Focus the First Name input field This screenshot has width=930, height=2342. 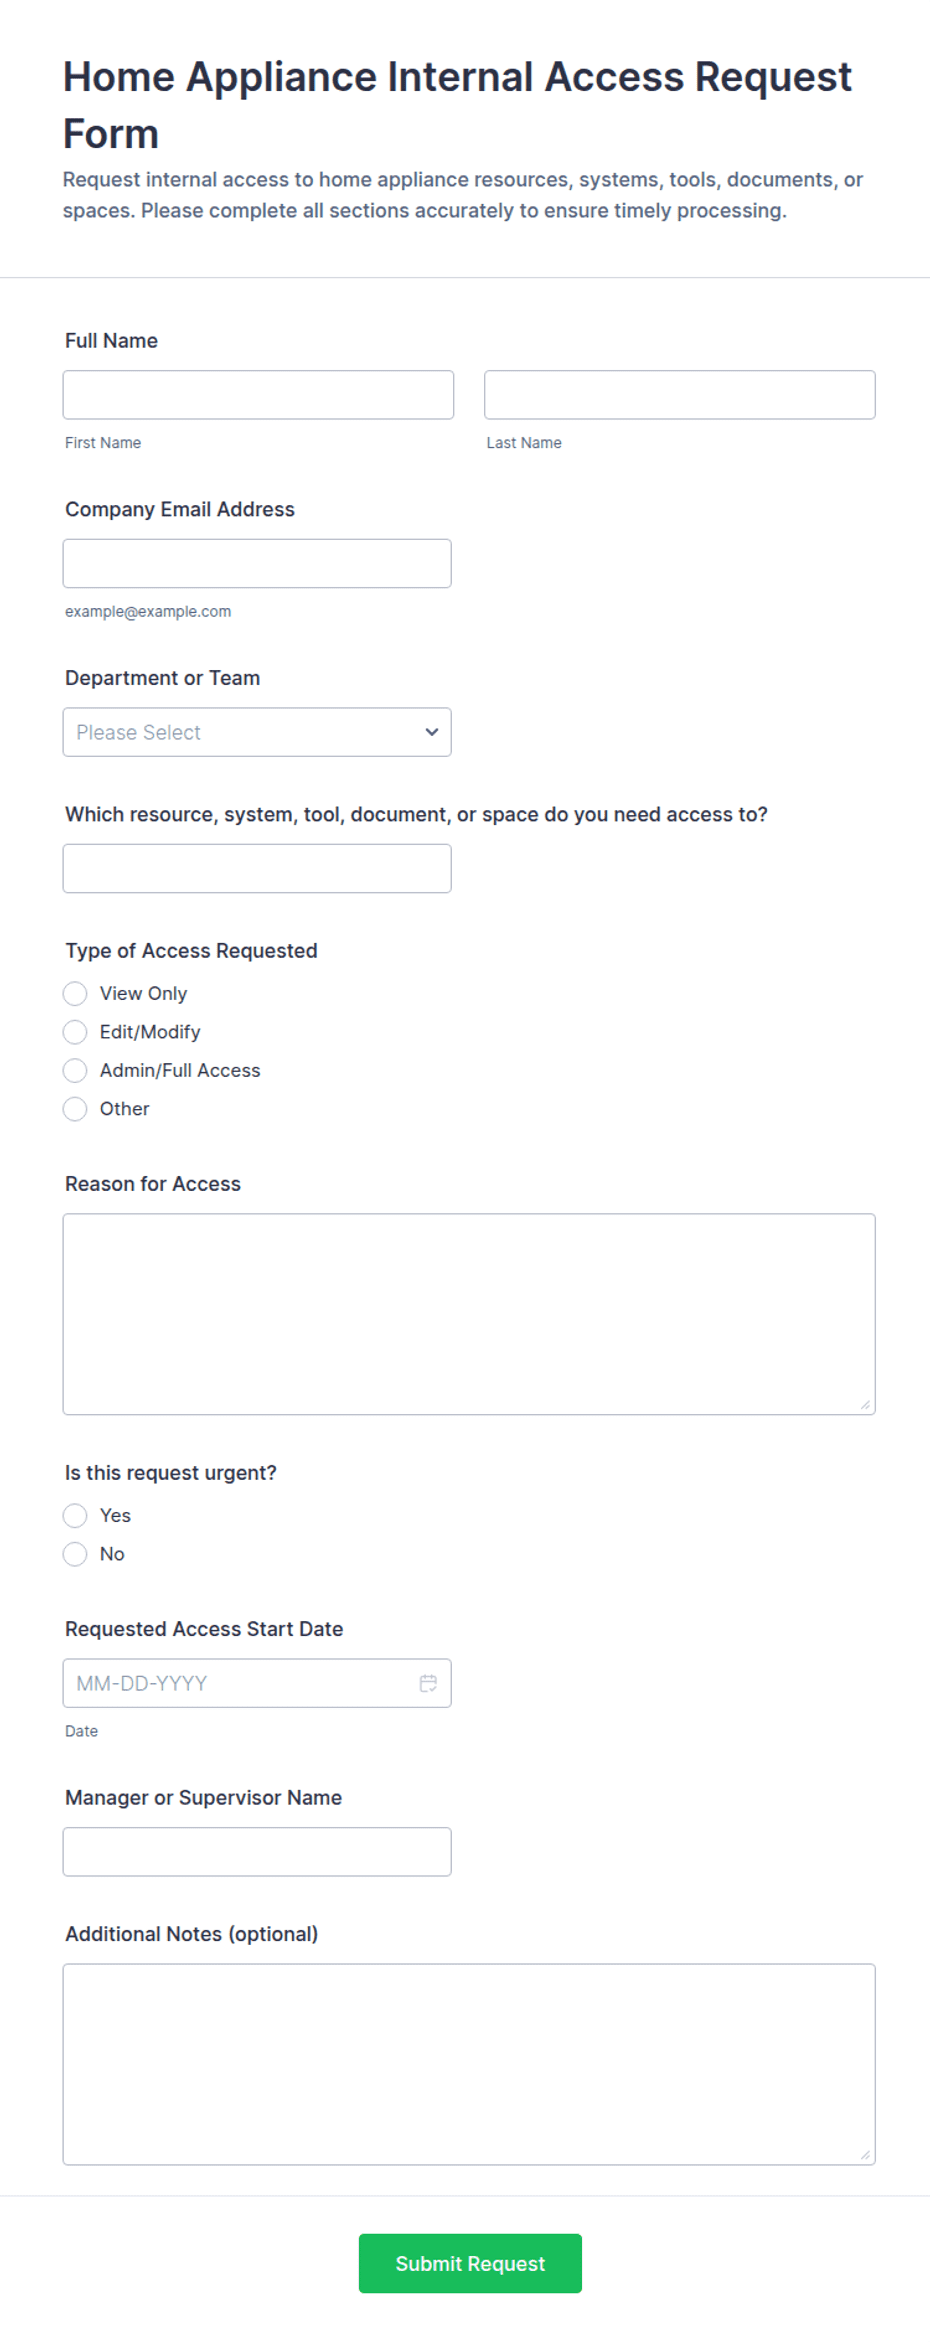(258, 395)
